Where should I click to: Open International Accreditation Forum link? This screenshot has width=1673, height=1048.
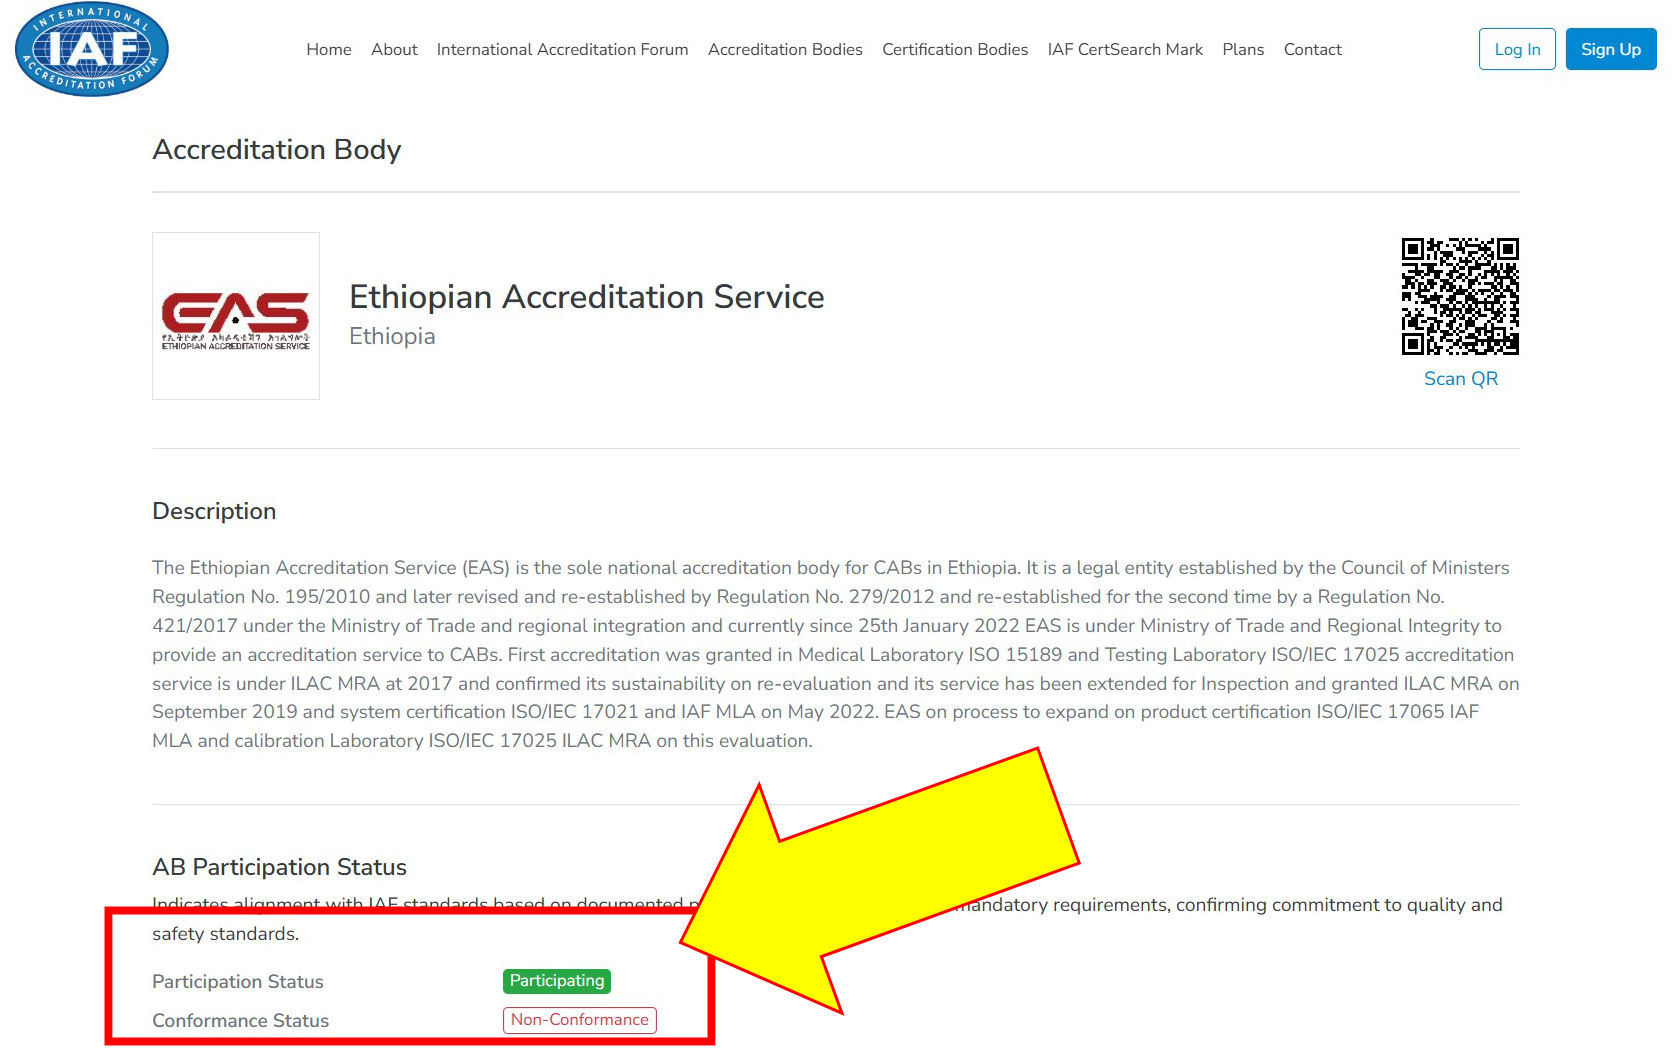562,49
